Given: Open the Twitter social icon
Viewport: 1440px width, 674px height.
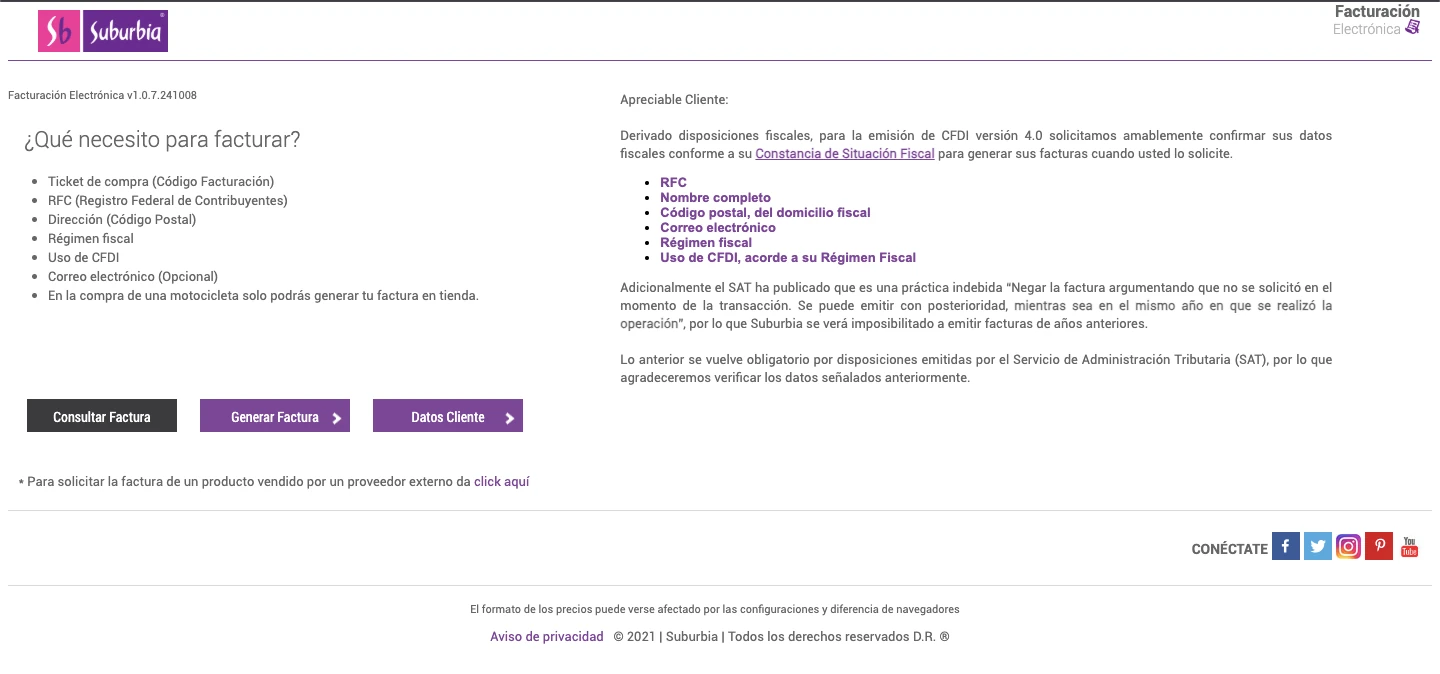Looking at the screenshot, I should click(1318, 546).
